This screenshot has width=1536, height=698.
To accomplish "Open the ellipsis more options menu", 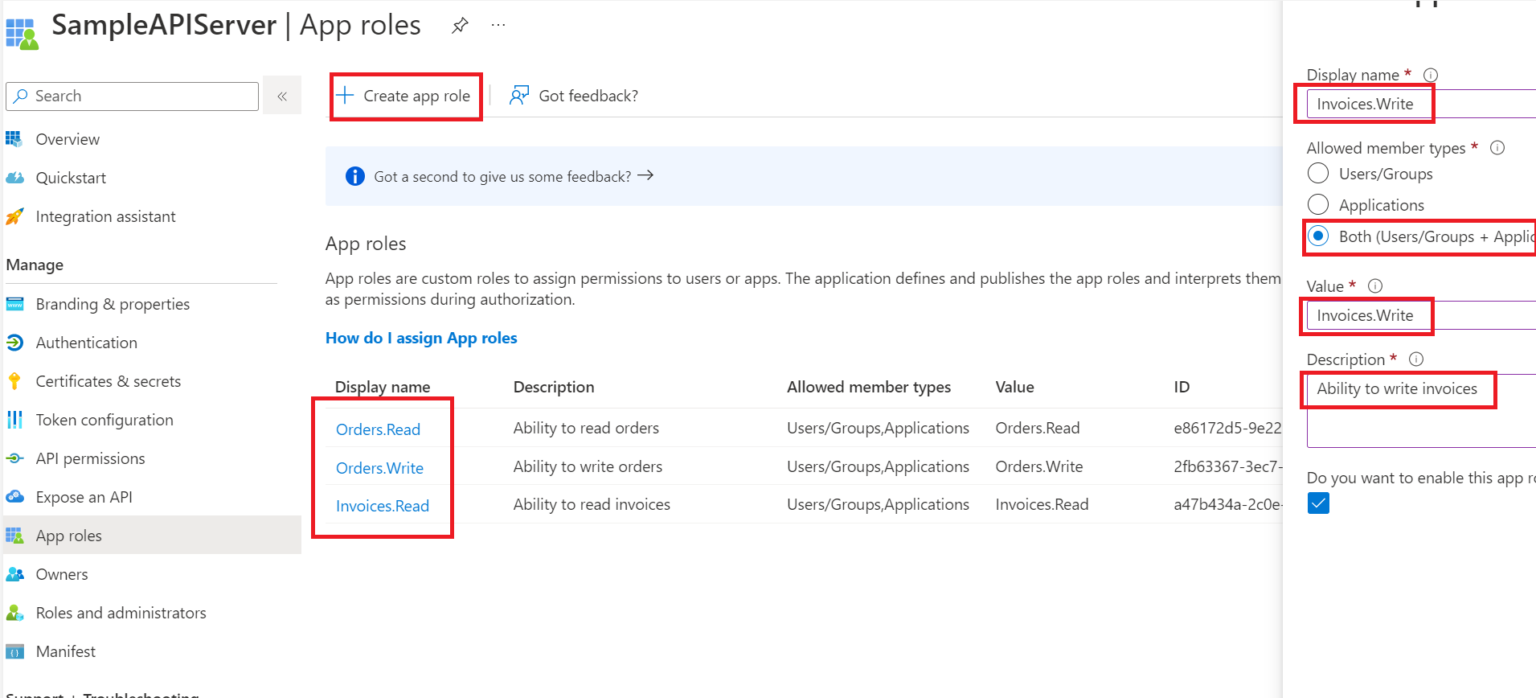I will point(498,26).
